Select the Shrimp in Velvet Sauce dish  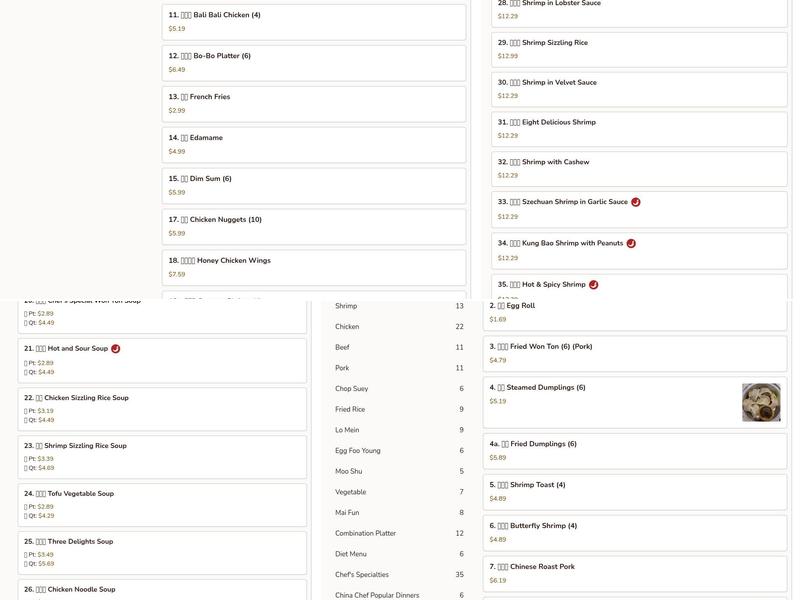coord(639,89)
